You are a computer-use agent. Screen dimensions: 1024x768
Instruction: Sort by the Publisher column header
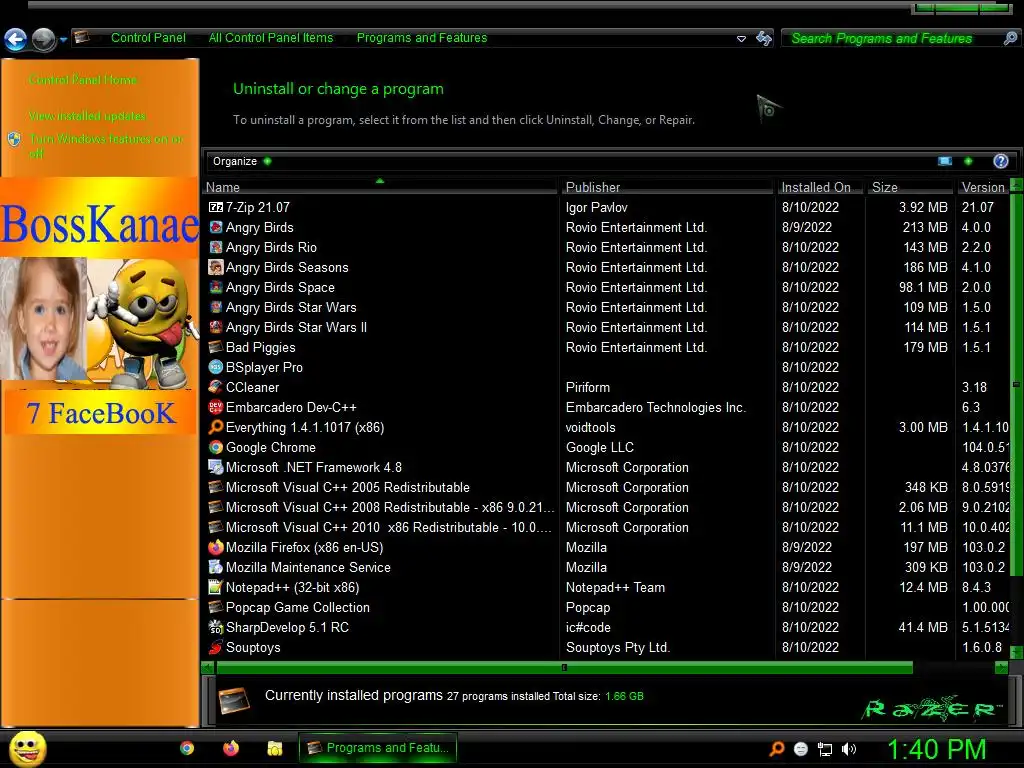667,187
